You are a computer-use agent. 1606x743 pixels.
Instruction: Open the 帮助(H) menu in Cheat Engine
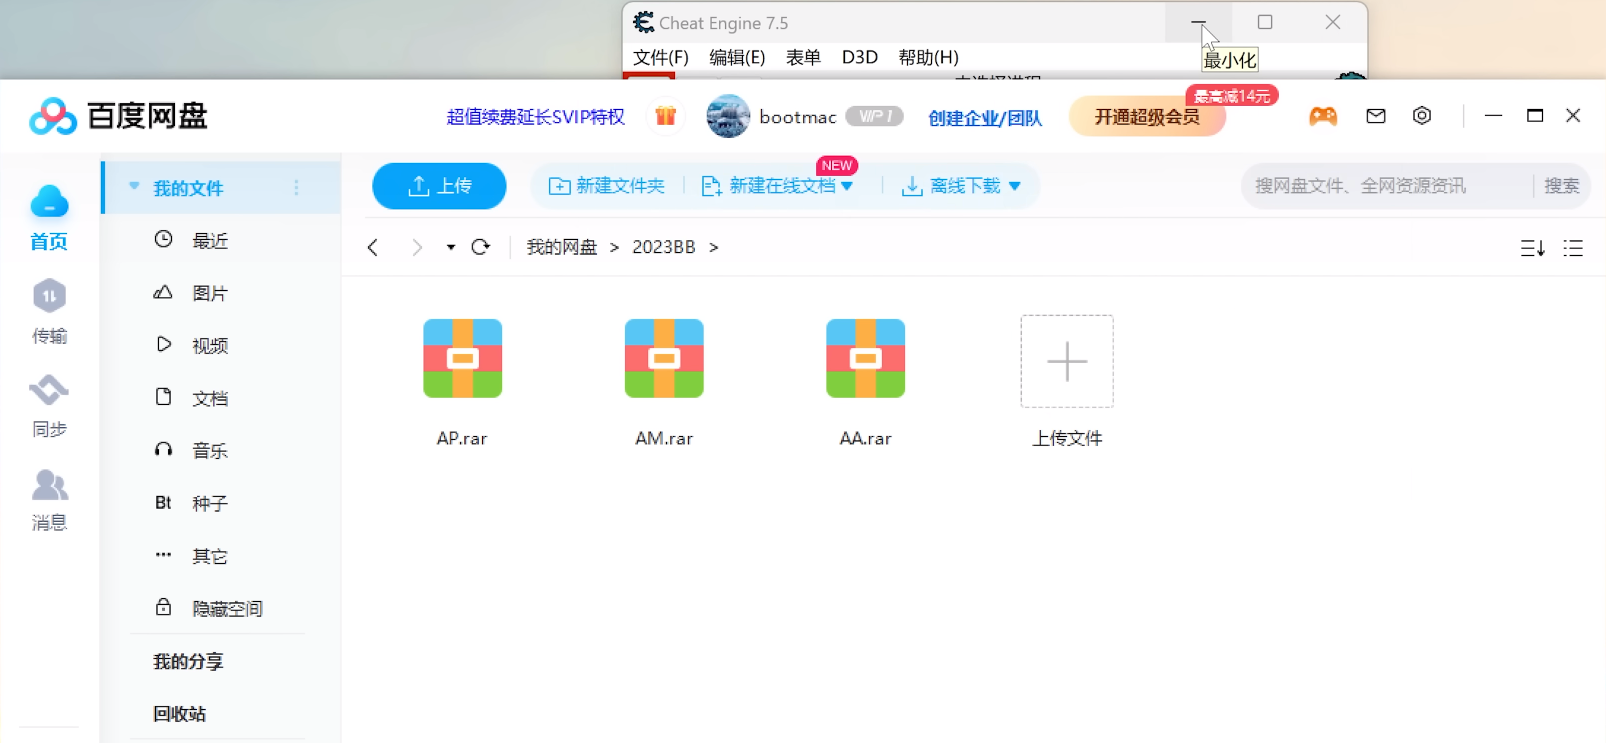[928, 57]
